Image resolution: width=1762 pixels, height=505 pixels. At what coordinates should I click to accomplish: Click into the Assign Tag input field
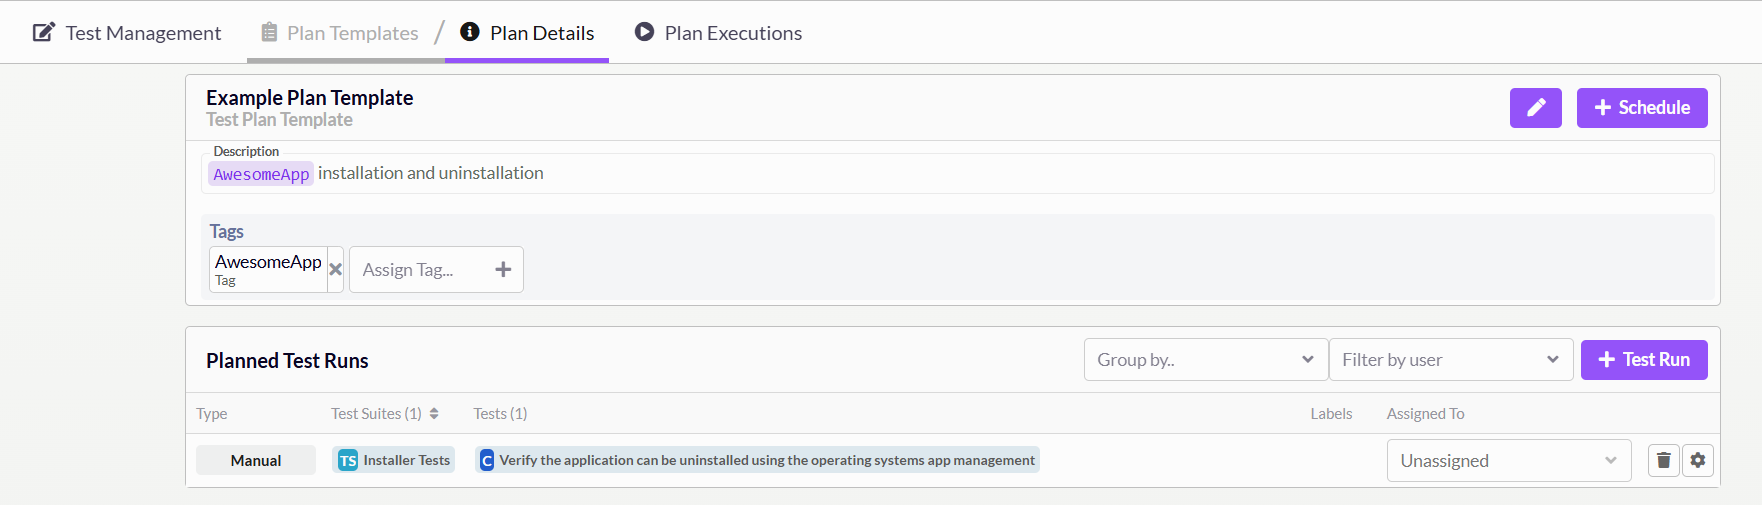(420, 270)
